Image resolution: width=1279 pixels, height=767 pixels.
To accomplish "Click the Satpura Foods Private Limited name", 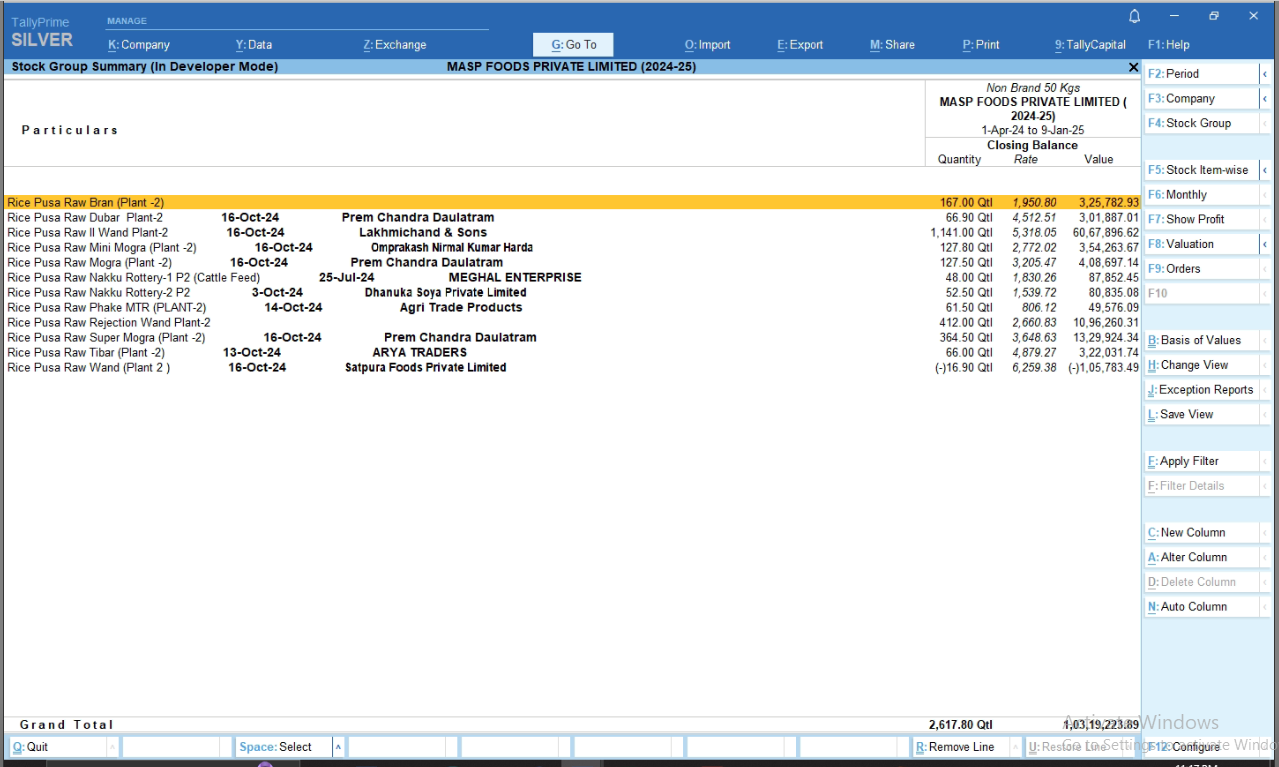I will (x=426, y=368).
